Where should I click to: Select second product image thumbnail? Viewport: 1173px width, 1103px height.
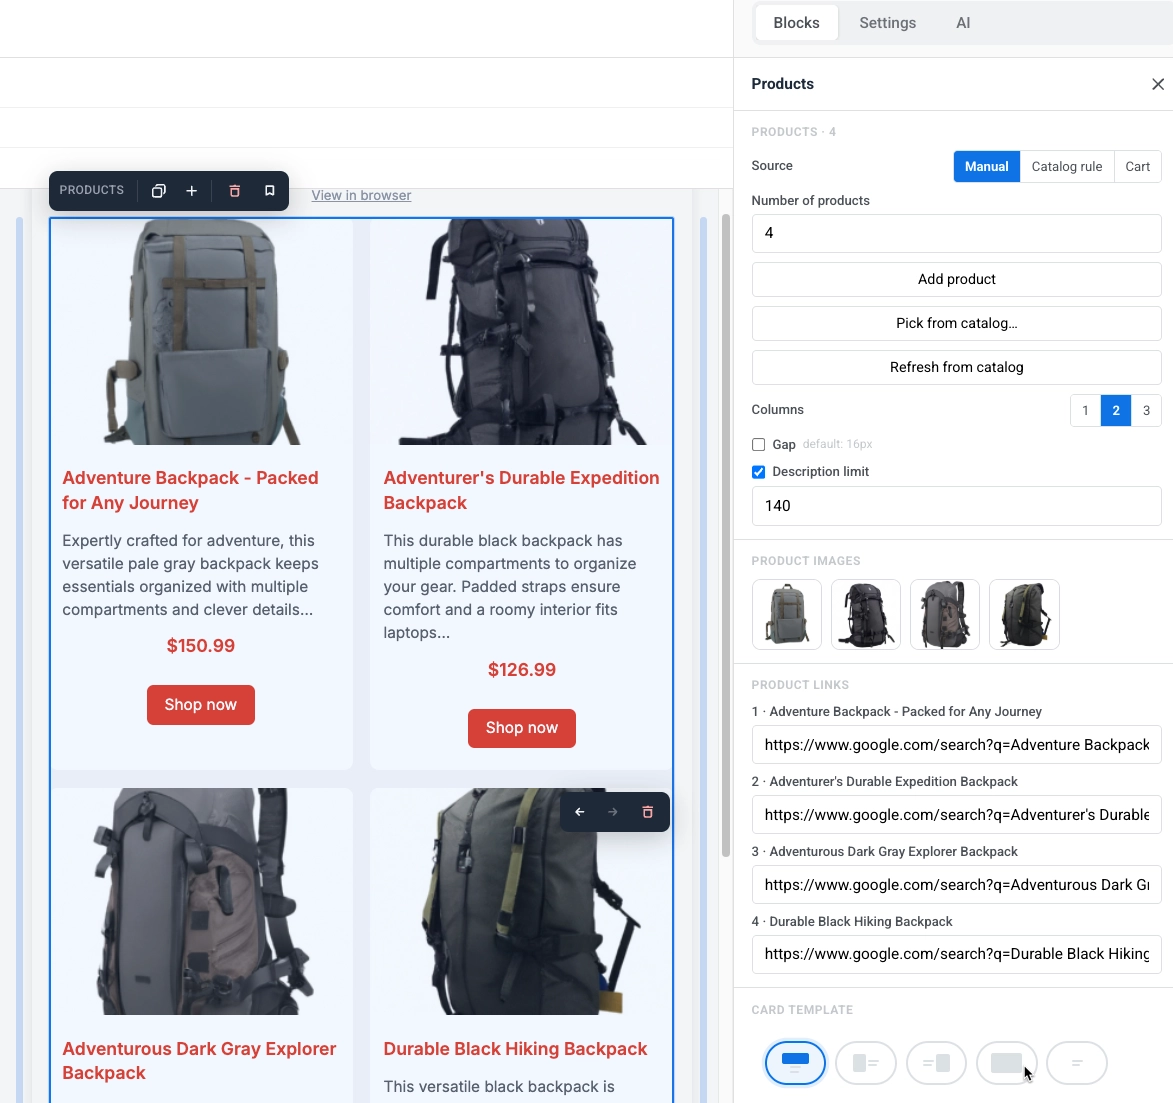pos(866,614)
